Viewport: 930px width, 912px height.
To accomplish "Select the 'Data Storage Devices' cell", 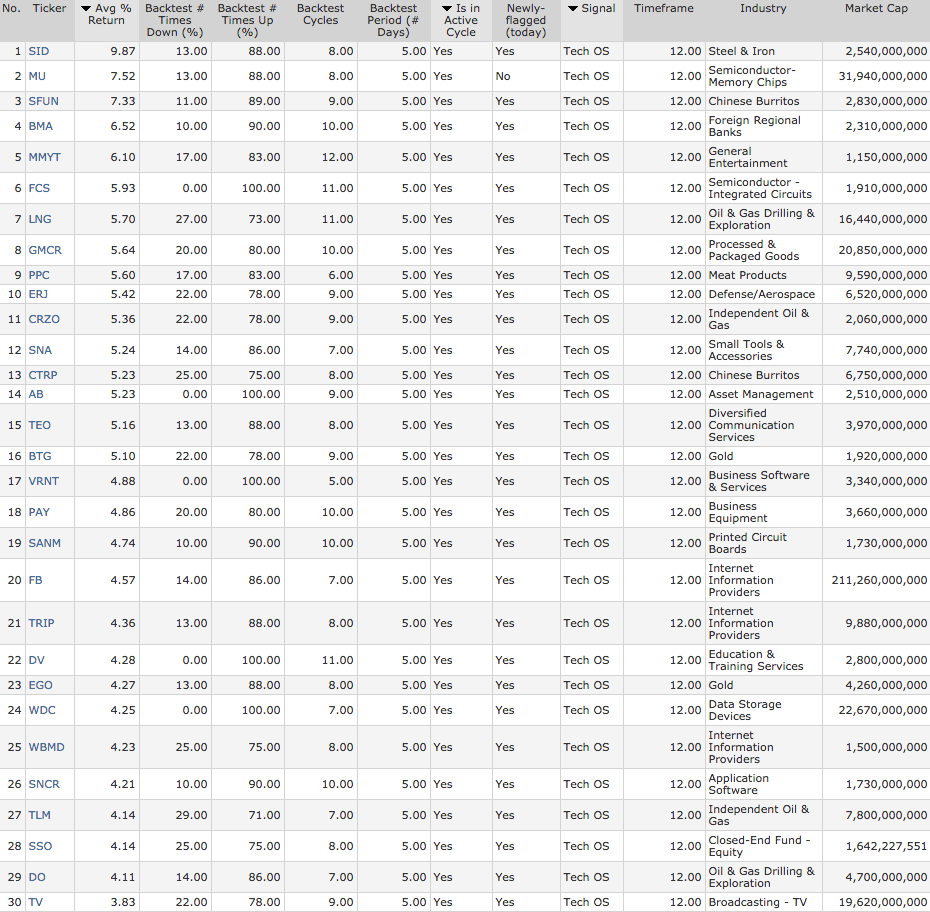I will coord(764,710).
